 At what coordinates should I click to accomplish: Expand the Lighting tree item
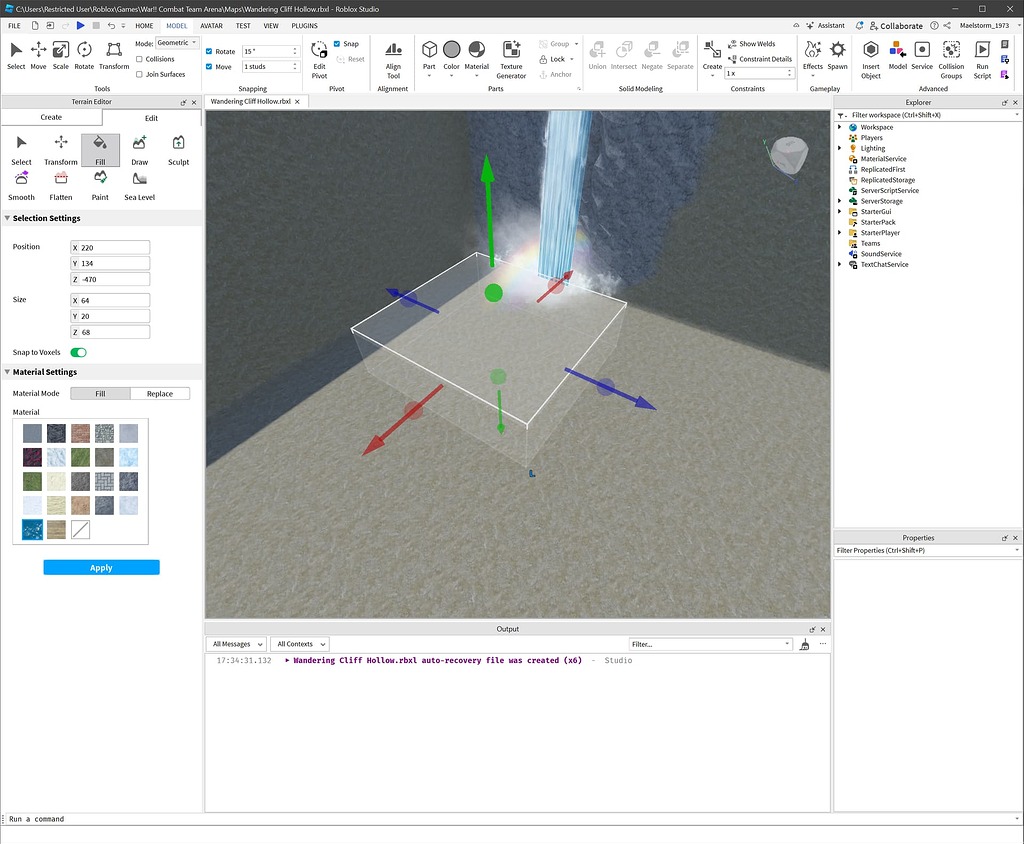[839, 148]
